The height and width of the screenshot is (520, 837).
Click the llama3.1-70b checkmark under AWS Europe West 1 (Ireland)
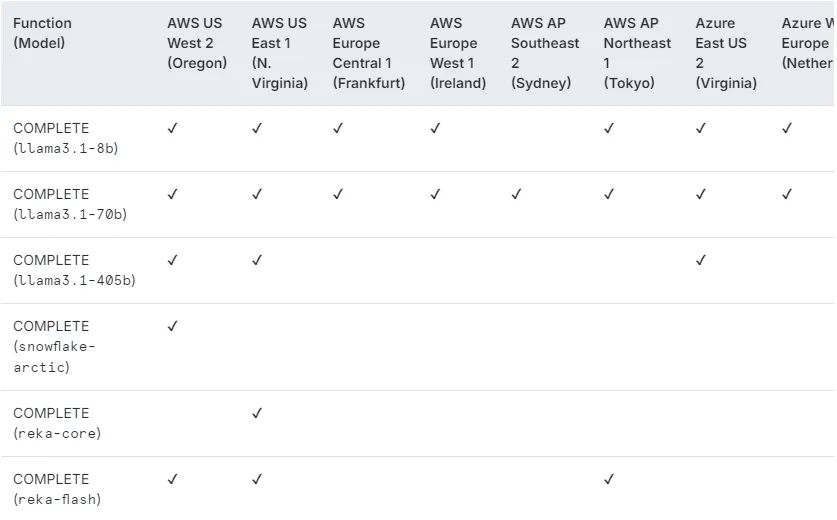(435, 194)
